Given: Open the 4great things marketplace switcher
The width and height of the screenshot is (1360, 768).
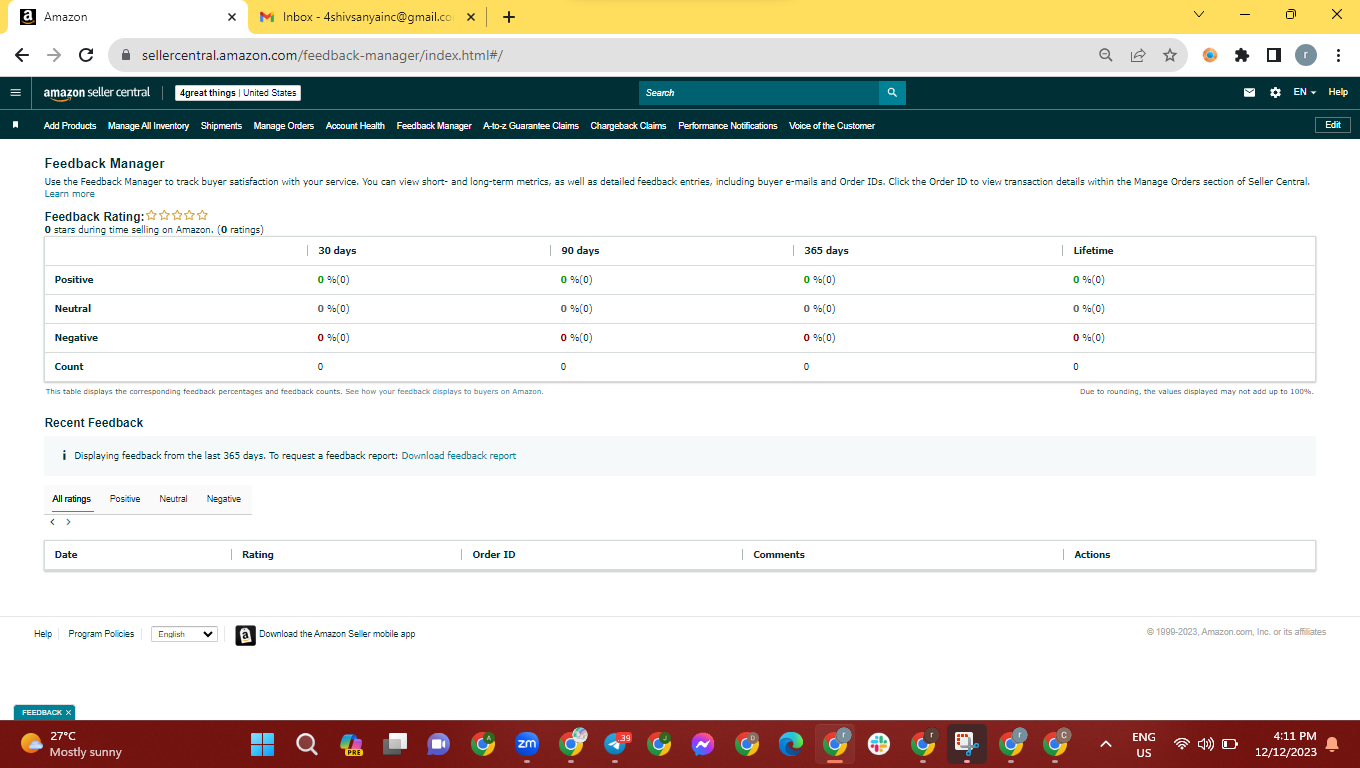Looking at the screenshot, I should (238, 93).
